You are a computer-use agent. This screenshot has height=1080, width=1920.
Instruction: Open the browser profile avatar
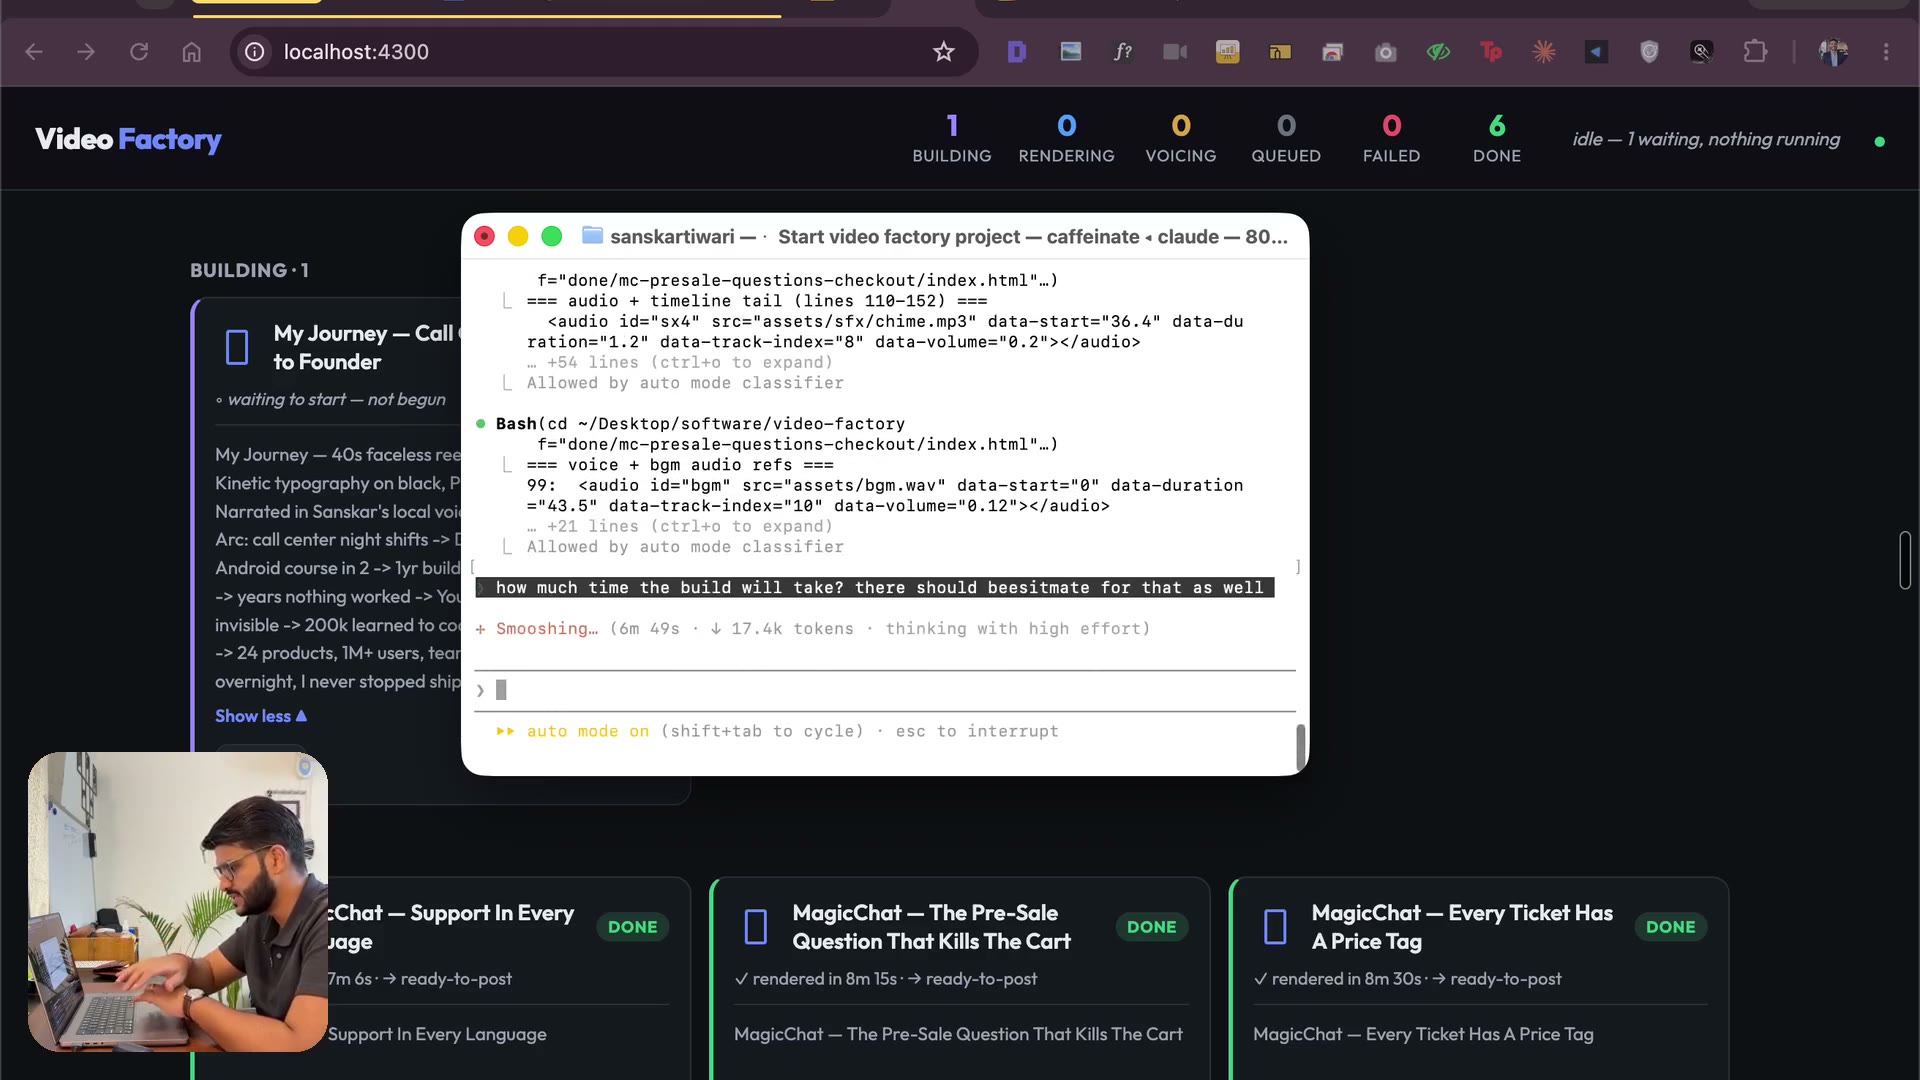point(1833,52)
